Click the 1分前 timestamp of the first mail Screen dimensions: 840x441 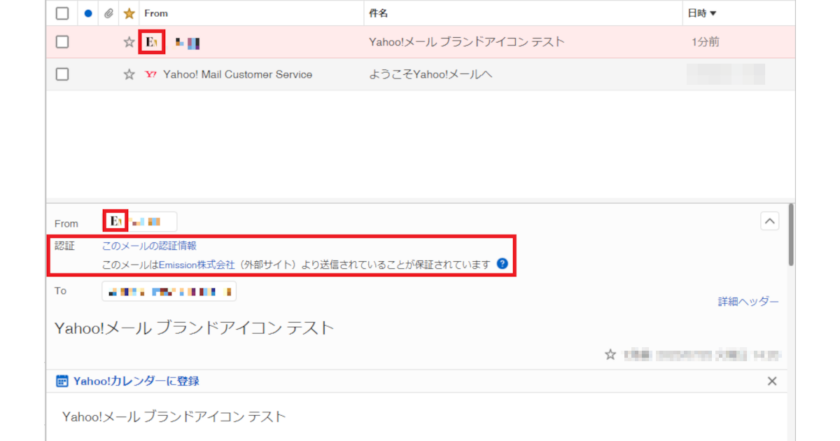click(705, 42)
